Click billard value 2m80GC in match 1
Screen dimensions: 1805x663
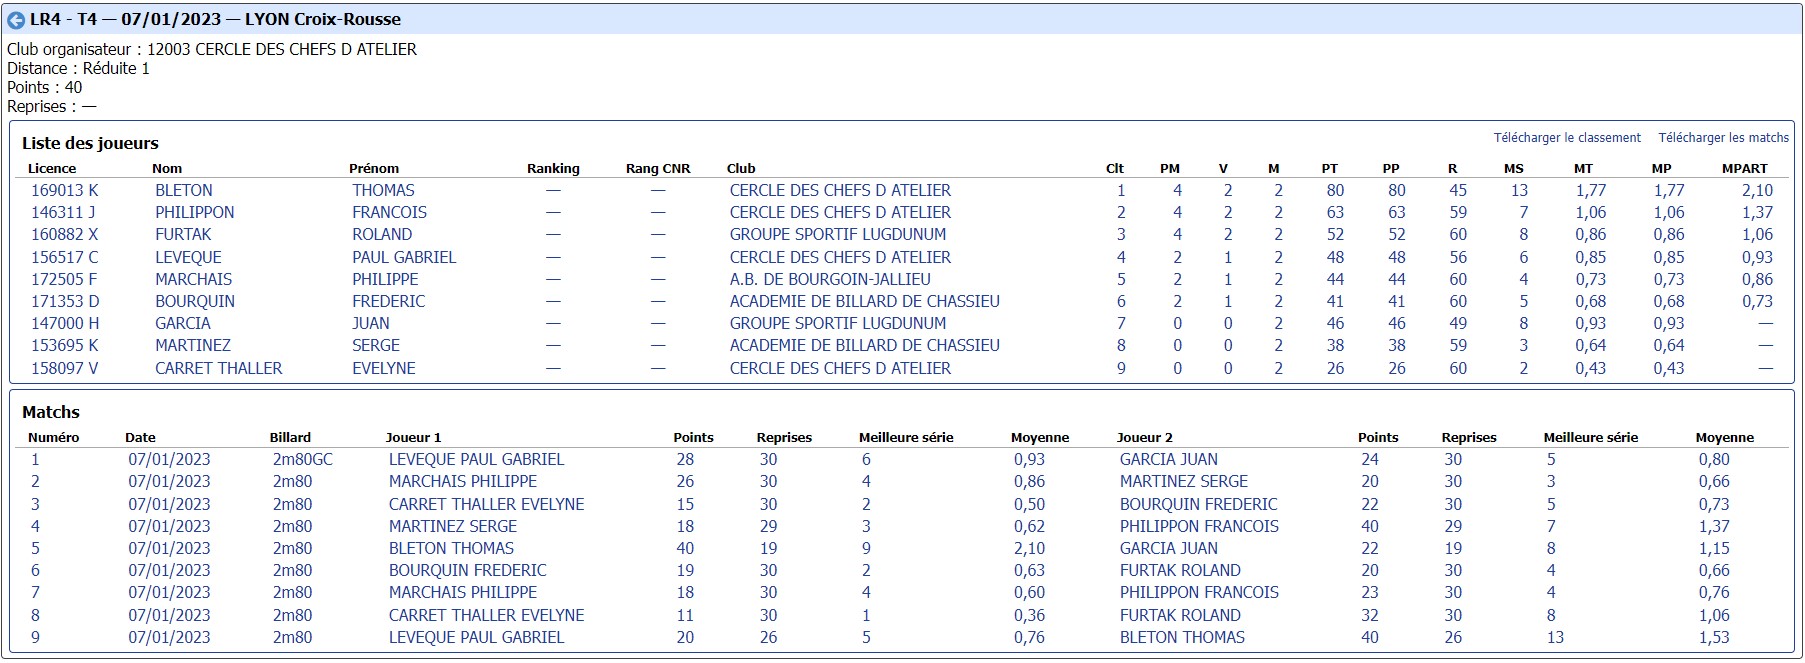click(303, 459)
